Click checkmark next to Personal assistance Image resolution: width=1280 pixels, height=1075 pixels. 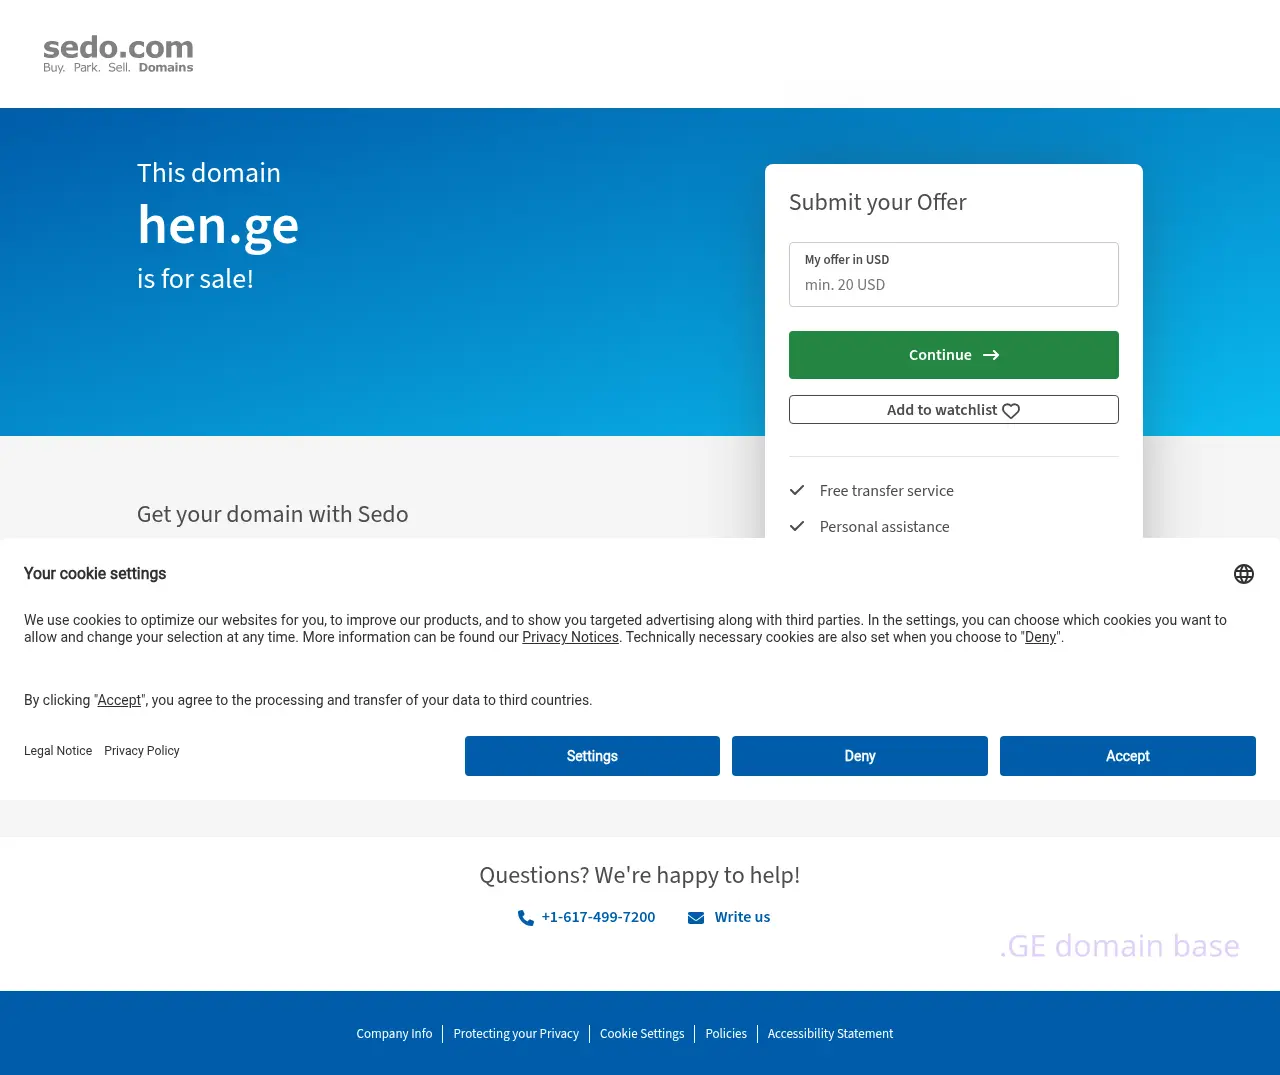pos(797,526)
